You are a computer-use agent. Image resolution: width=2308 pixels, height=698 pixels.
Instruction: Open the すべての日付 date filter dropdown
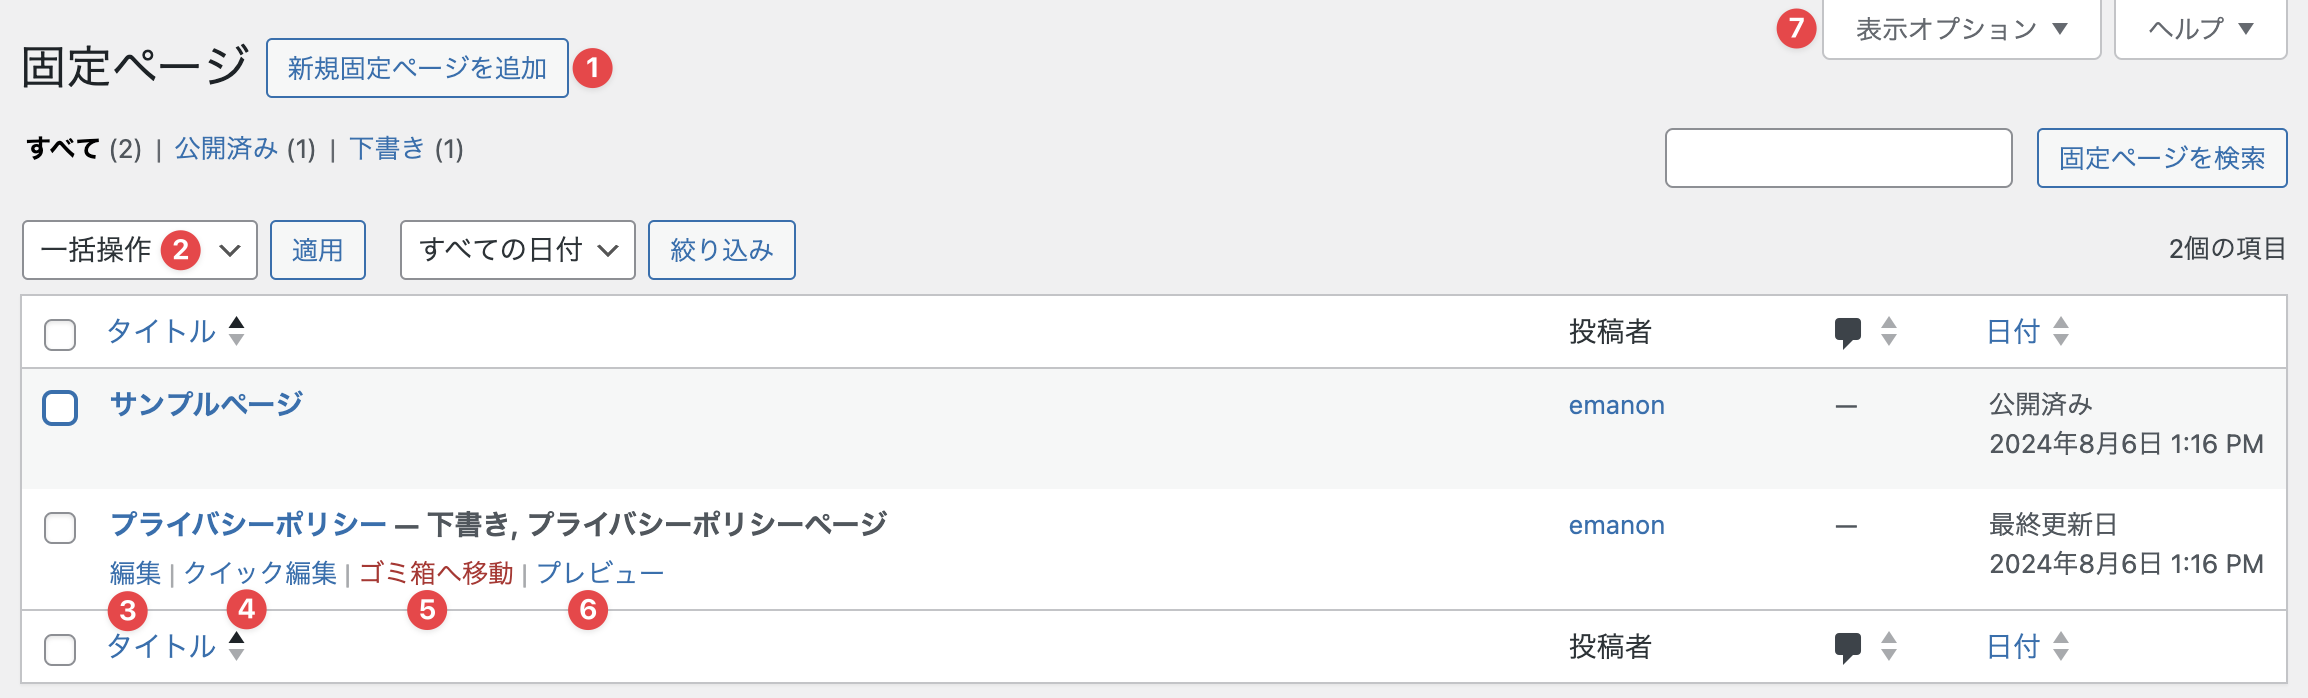point(517,250)
